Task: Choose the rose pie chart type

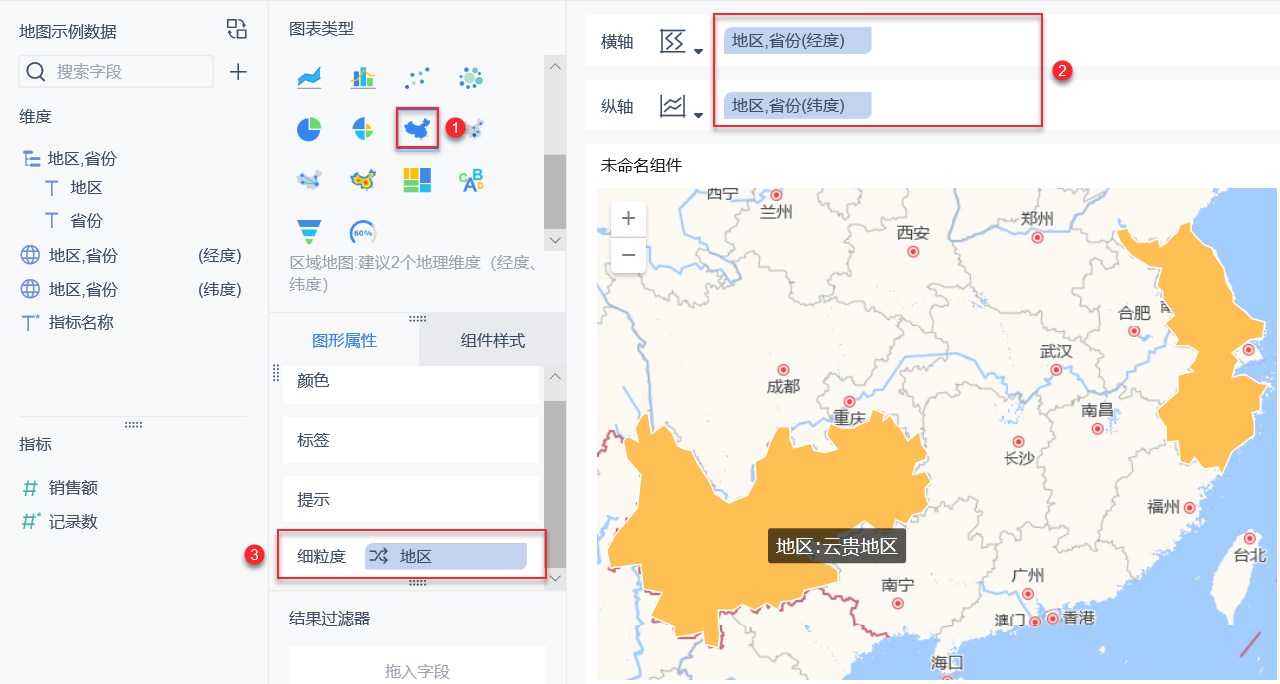Action: [363, 129]
